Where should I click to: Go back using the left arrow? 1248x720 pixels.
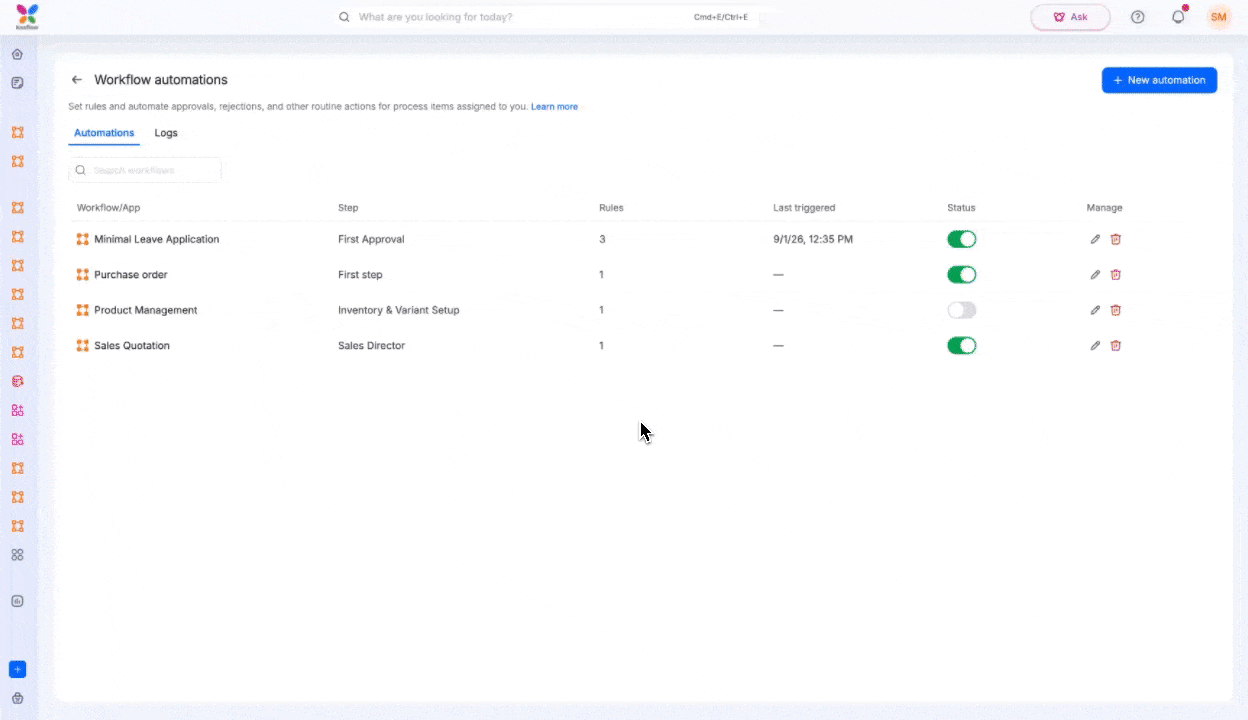(77, 80)
